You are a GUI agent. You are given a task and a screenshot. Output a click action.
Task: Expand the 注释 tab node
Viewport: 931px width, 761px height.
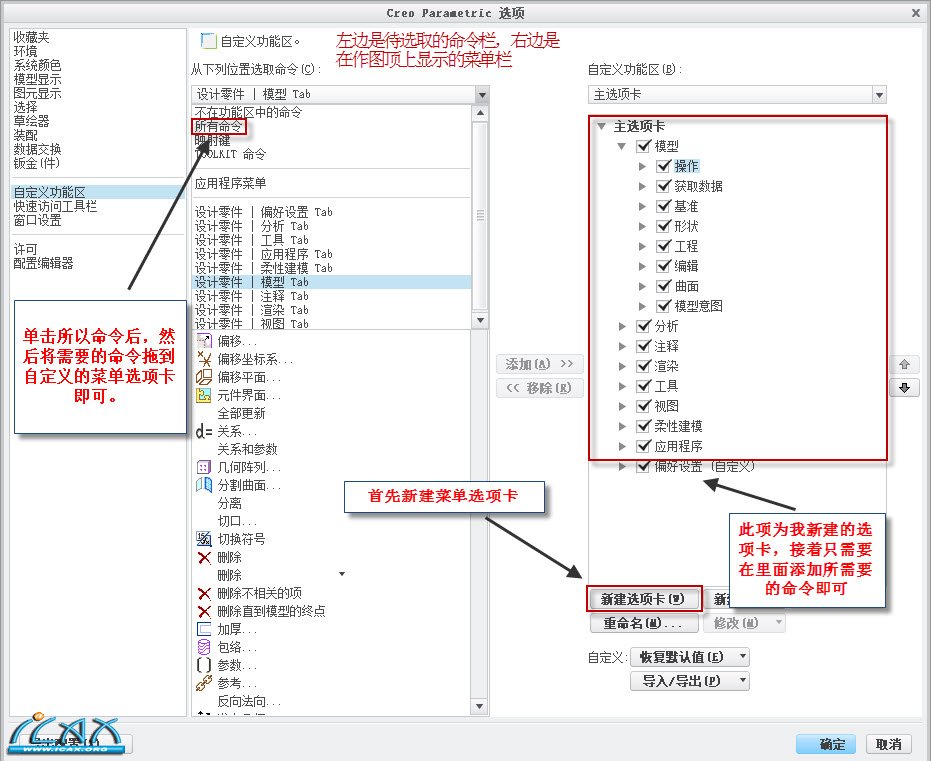pyautogui.click(x=622, y=346)
